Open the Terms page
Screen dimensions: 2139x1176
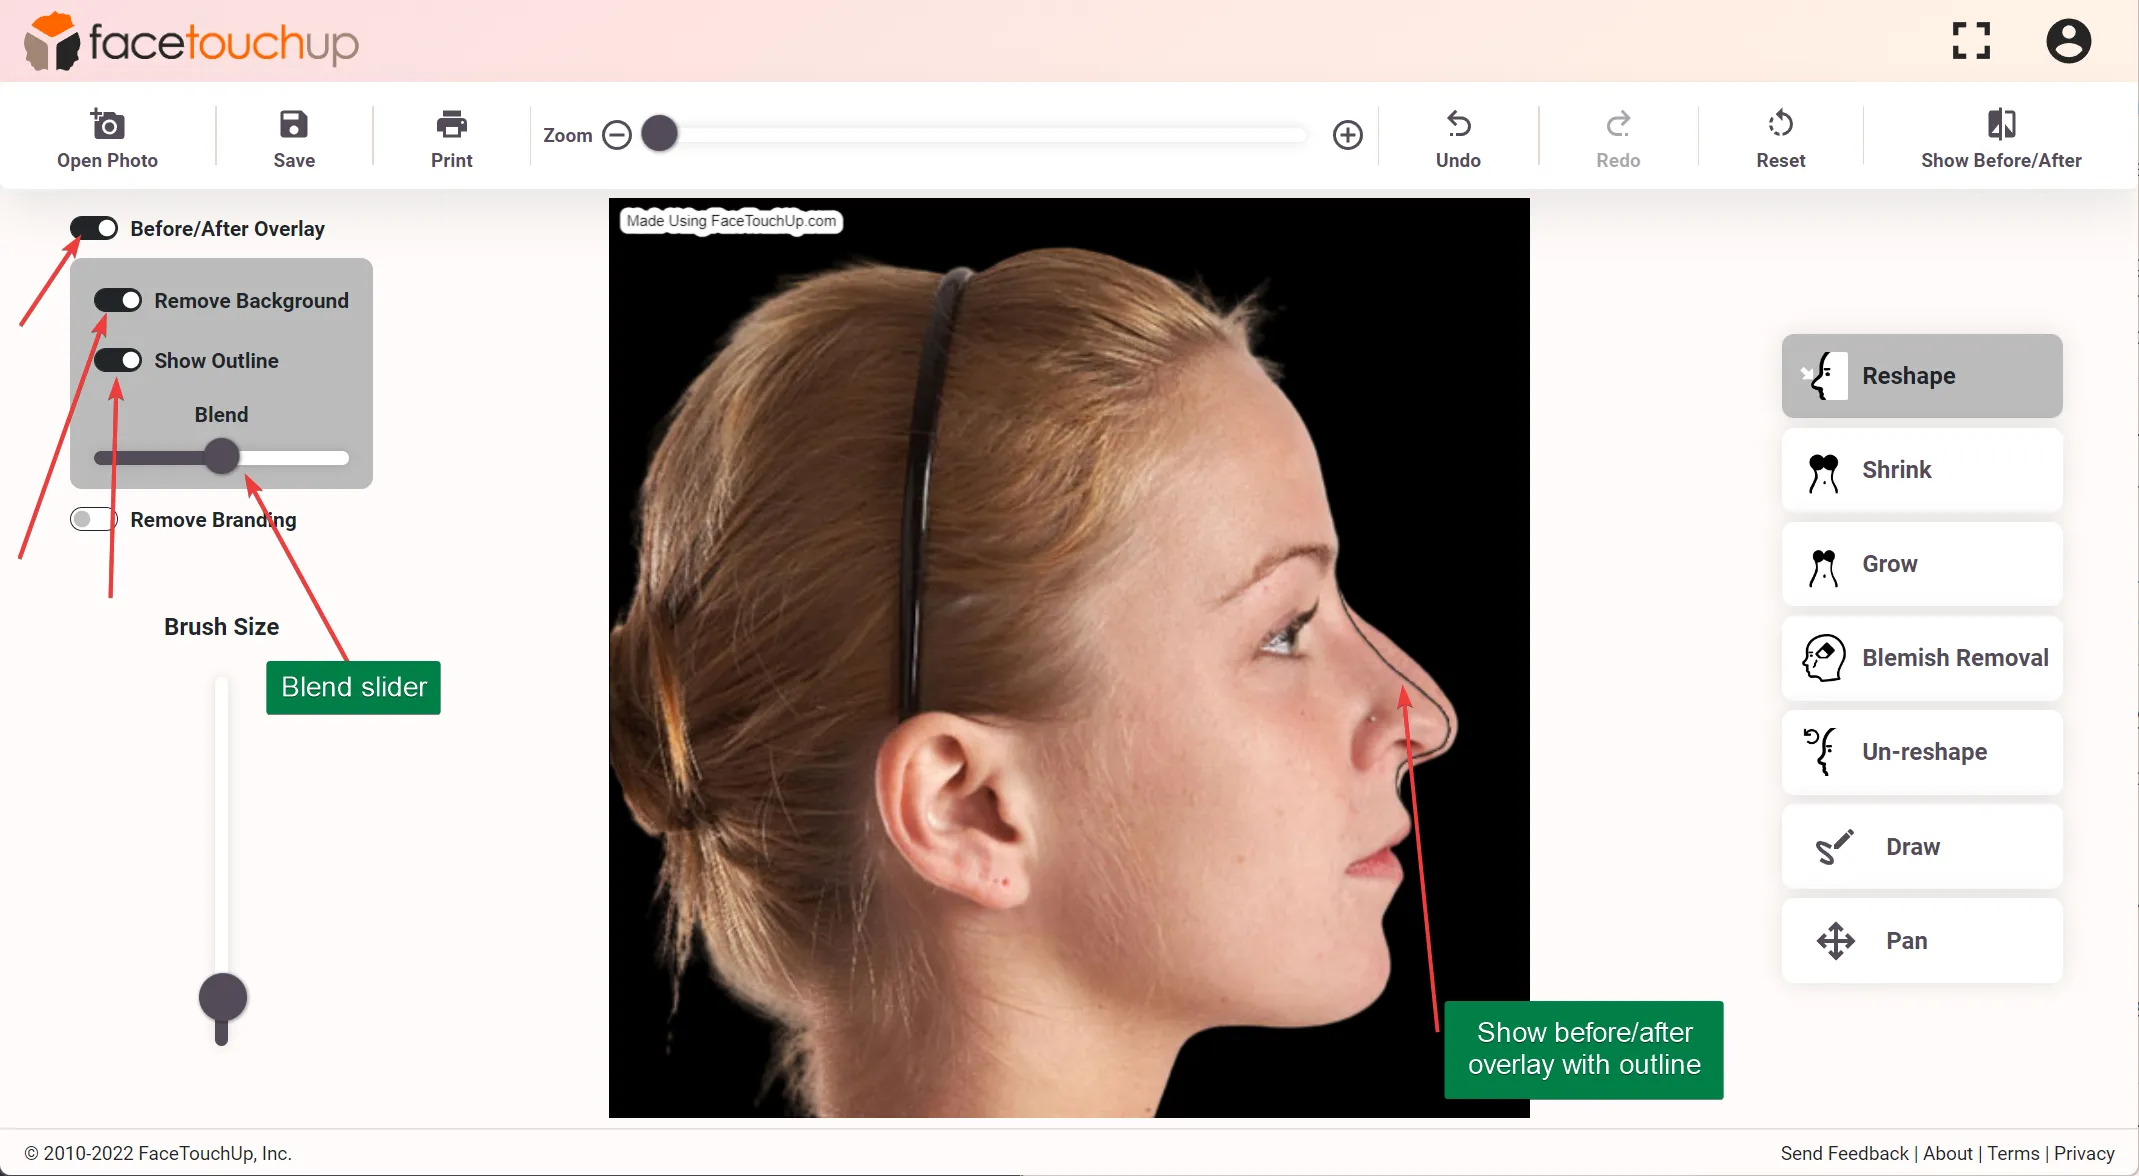point(2011,1153)
